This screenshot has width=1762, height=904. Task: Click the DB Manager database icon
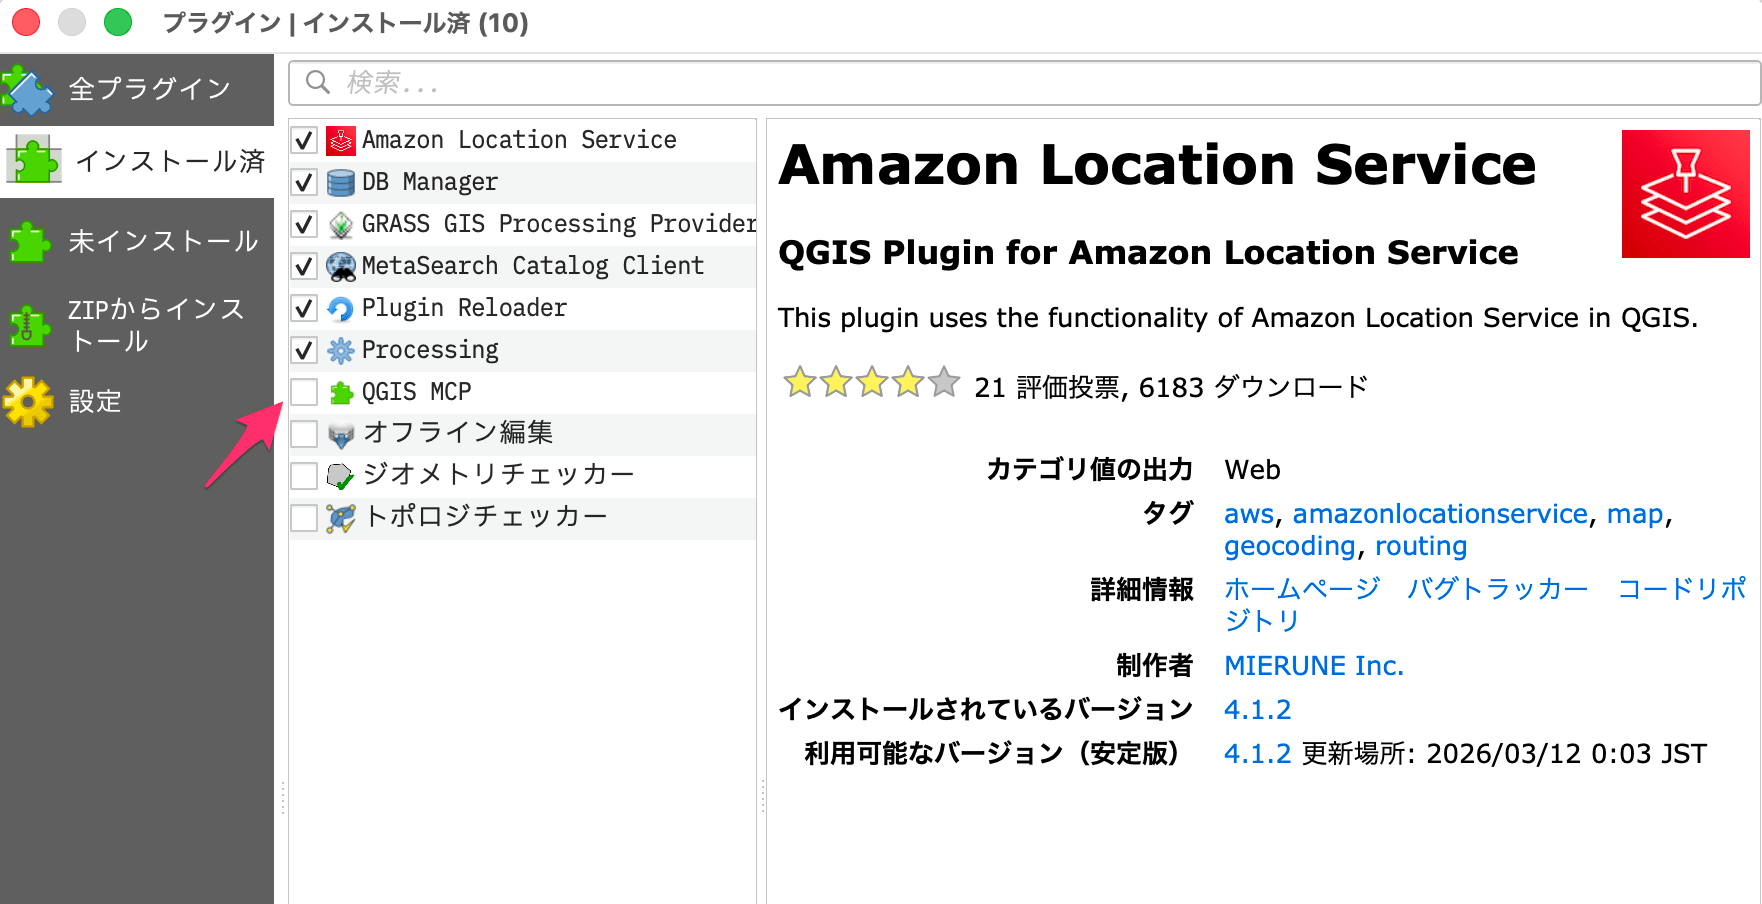point(340,182)
